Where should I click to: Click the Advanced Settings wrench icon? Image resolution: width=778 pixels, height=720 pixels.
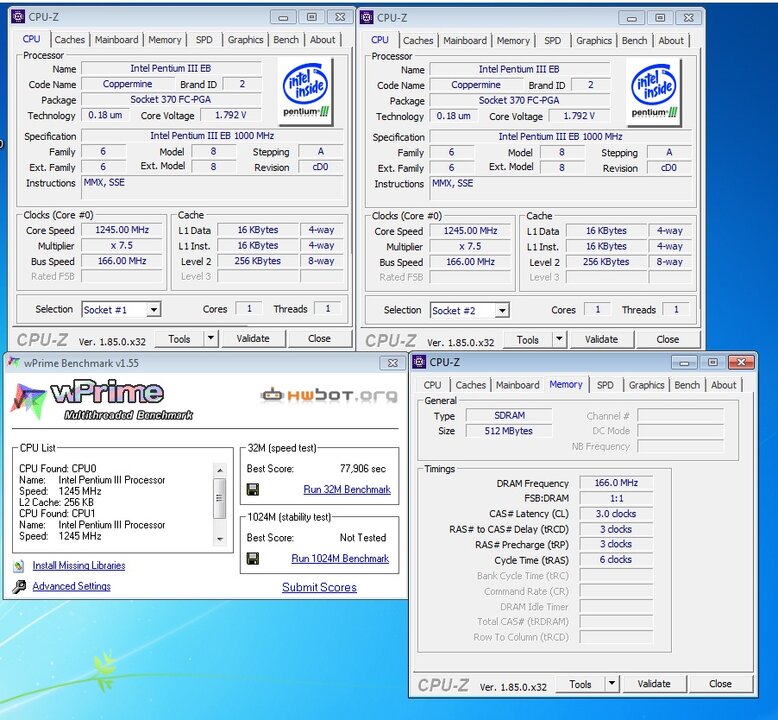pyautogui.click(x=19, y=587)
